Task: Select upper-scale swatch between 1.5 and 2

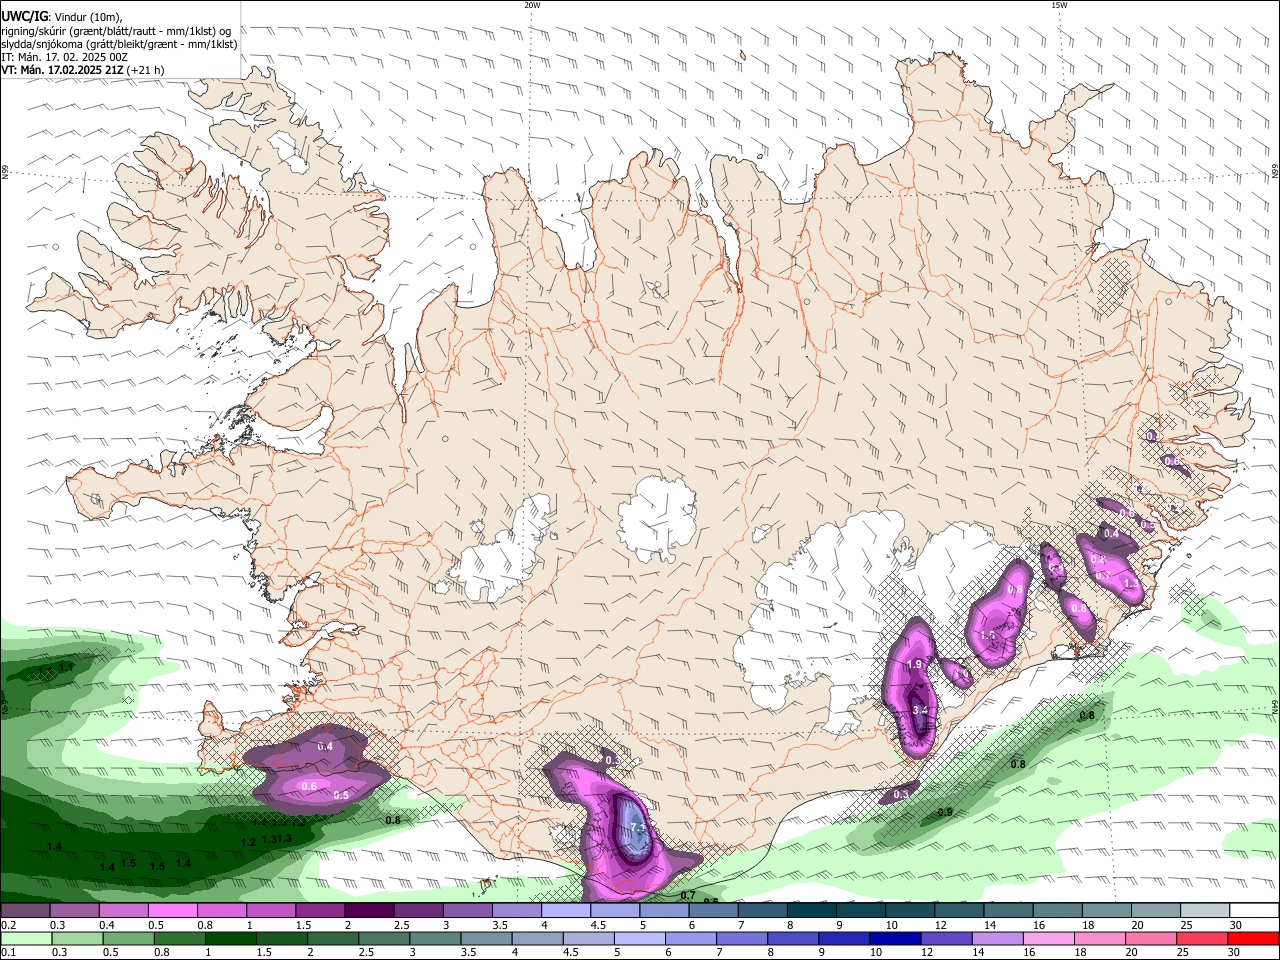Action: [321, 910]
